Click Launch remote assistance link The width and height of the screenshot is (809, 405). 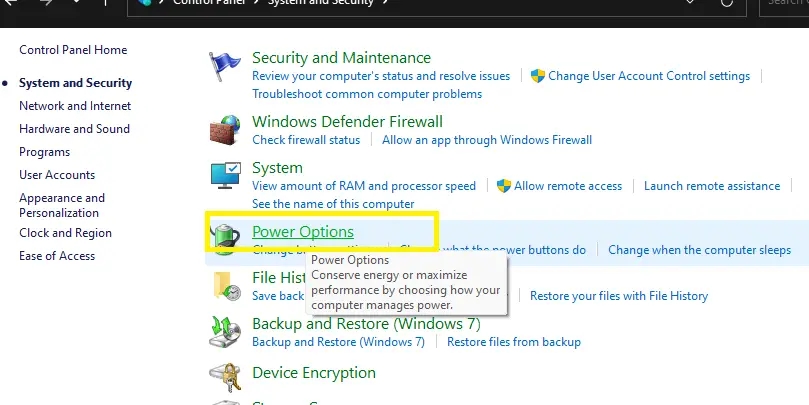tap(712, 186)
